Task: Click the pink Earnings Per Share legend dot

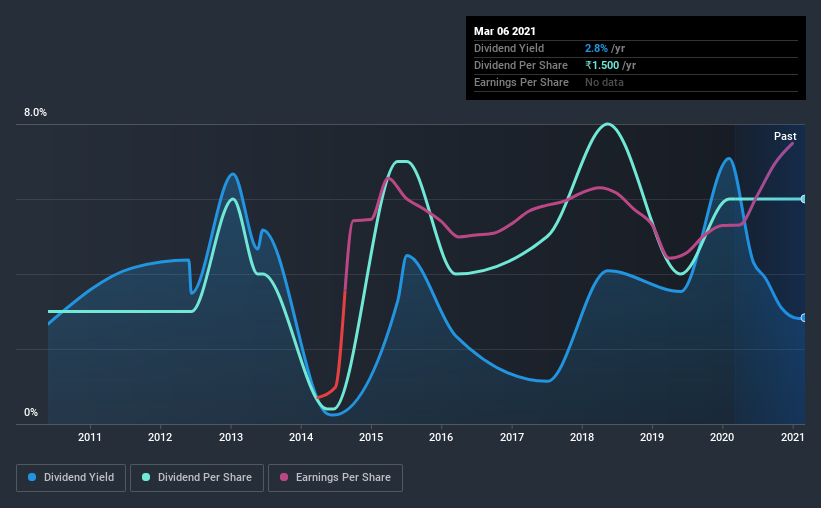Action: (x=284, y=477)
